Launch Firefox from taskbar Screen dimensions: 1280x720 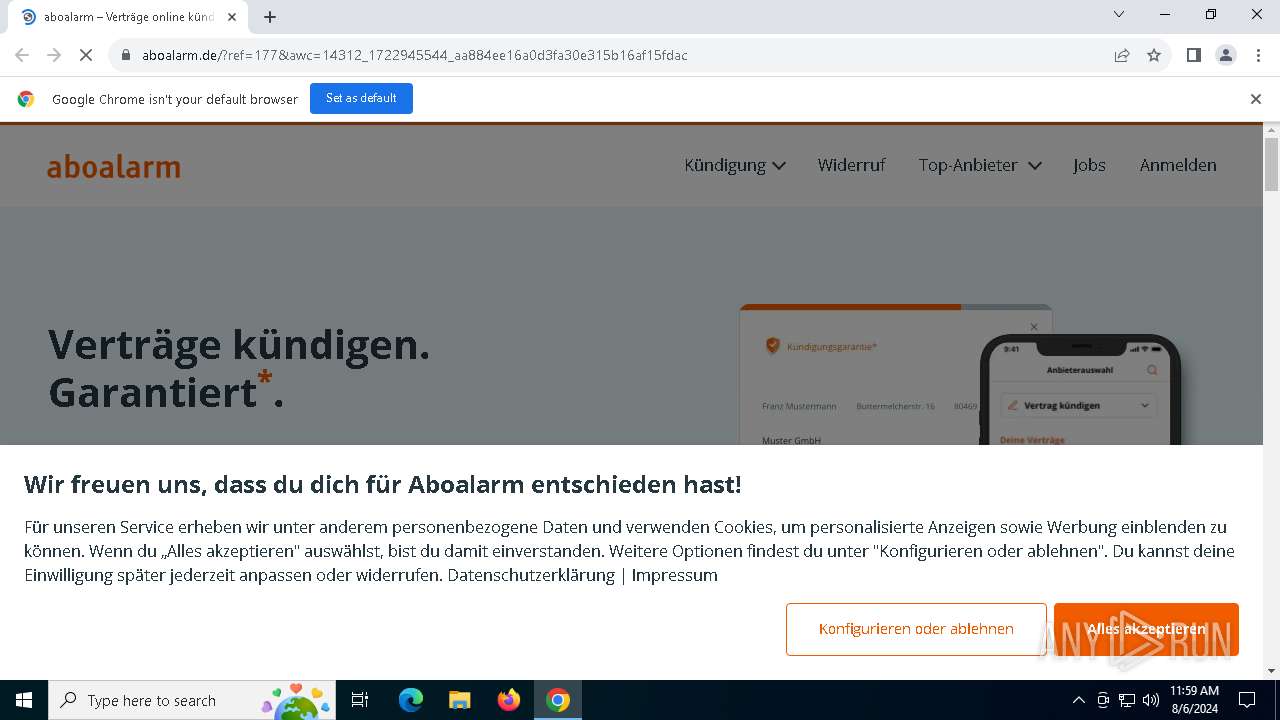click(509, 700)
